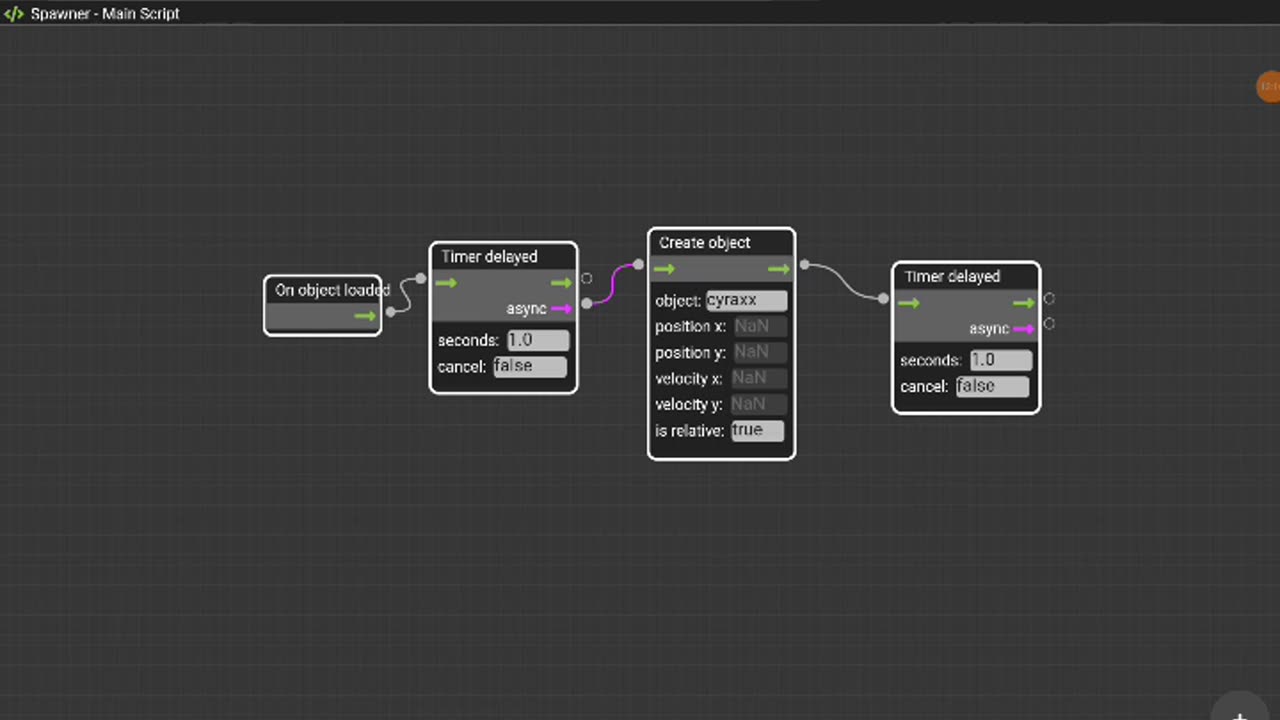Toggle cancel value in first Timer delayed
Viewport: 1280px width, 720px height.
tap(530, 366)
